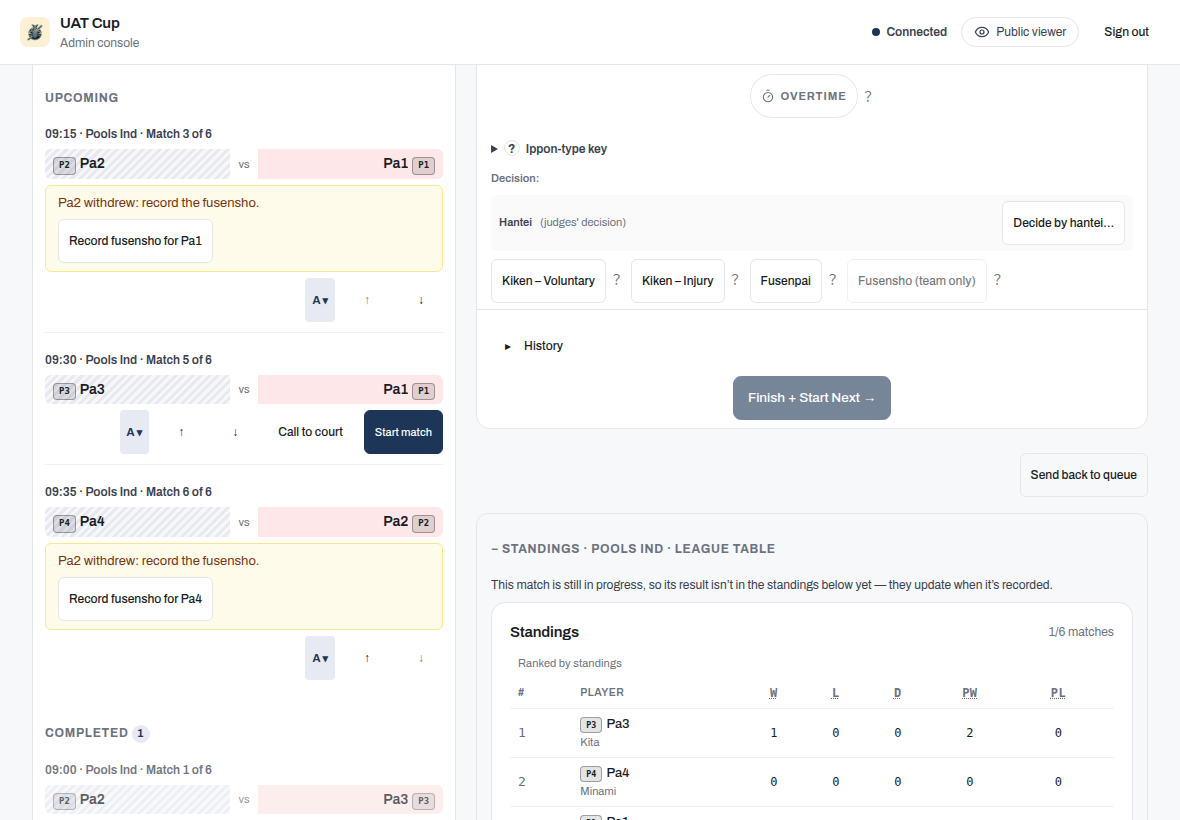
Task: Record fusensho for Pa1
Action: pos(135,241)
